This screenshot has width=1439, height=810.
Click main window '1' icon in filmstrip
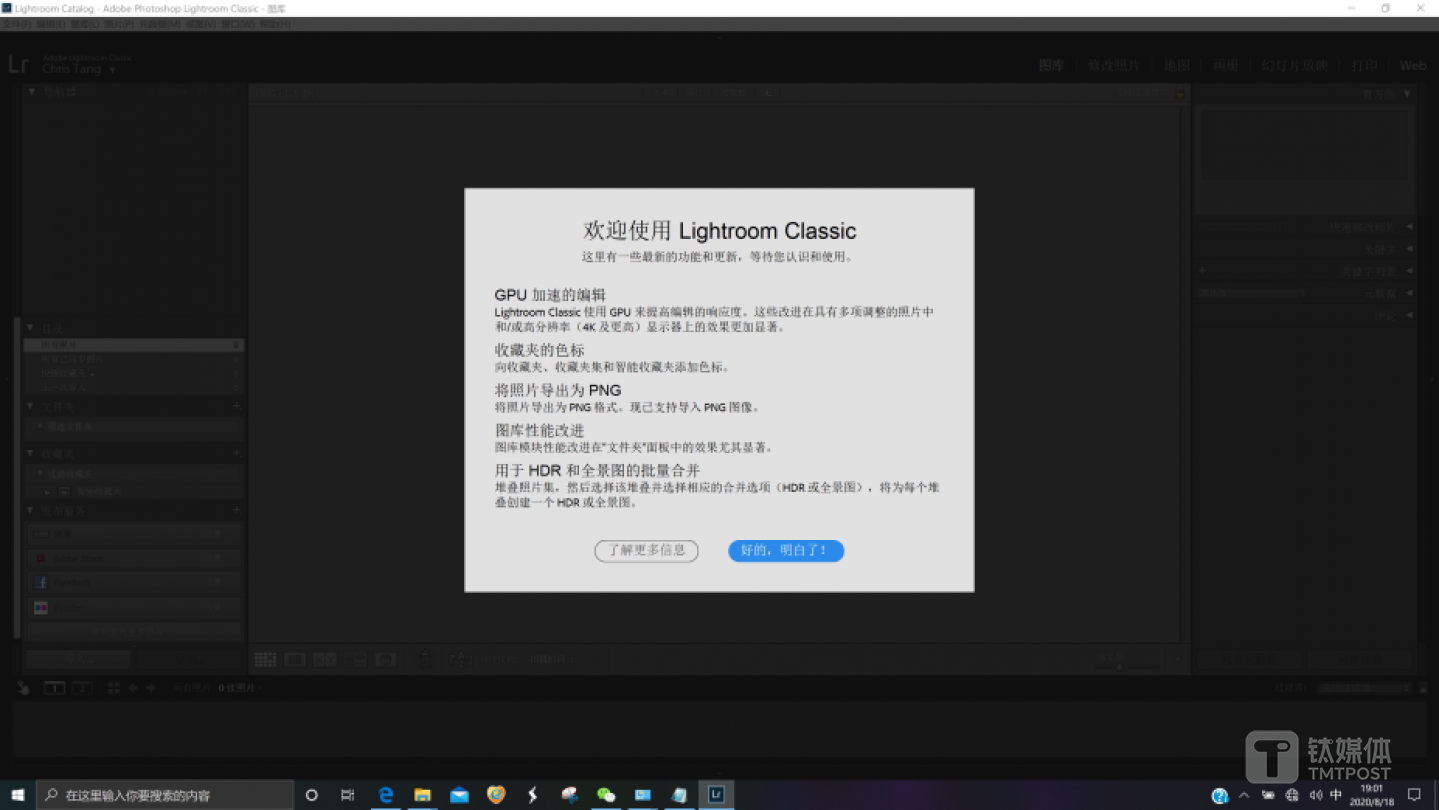tap(55, 688)
